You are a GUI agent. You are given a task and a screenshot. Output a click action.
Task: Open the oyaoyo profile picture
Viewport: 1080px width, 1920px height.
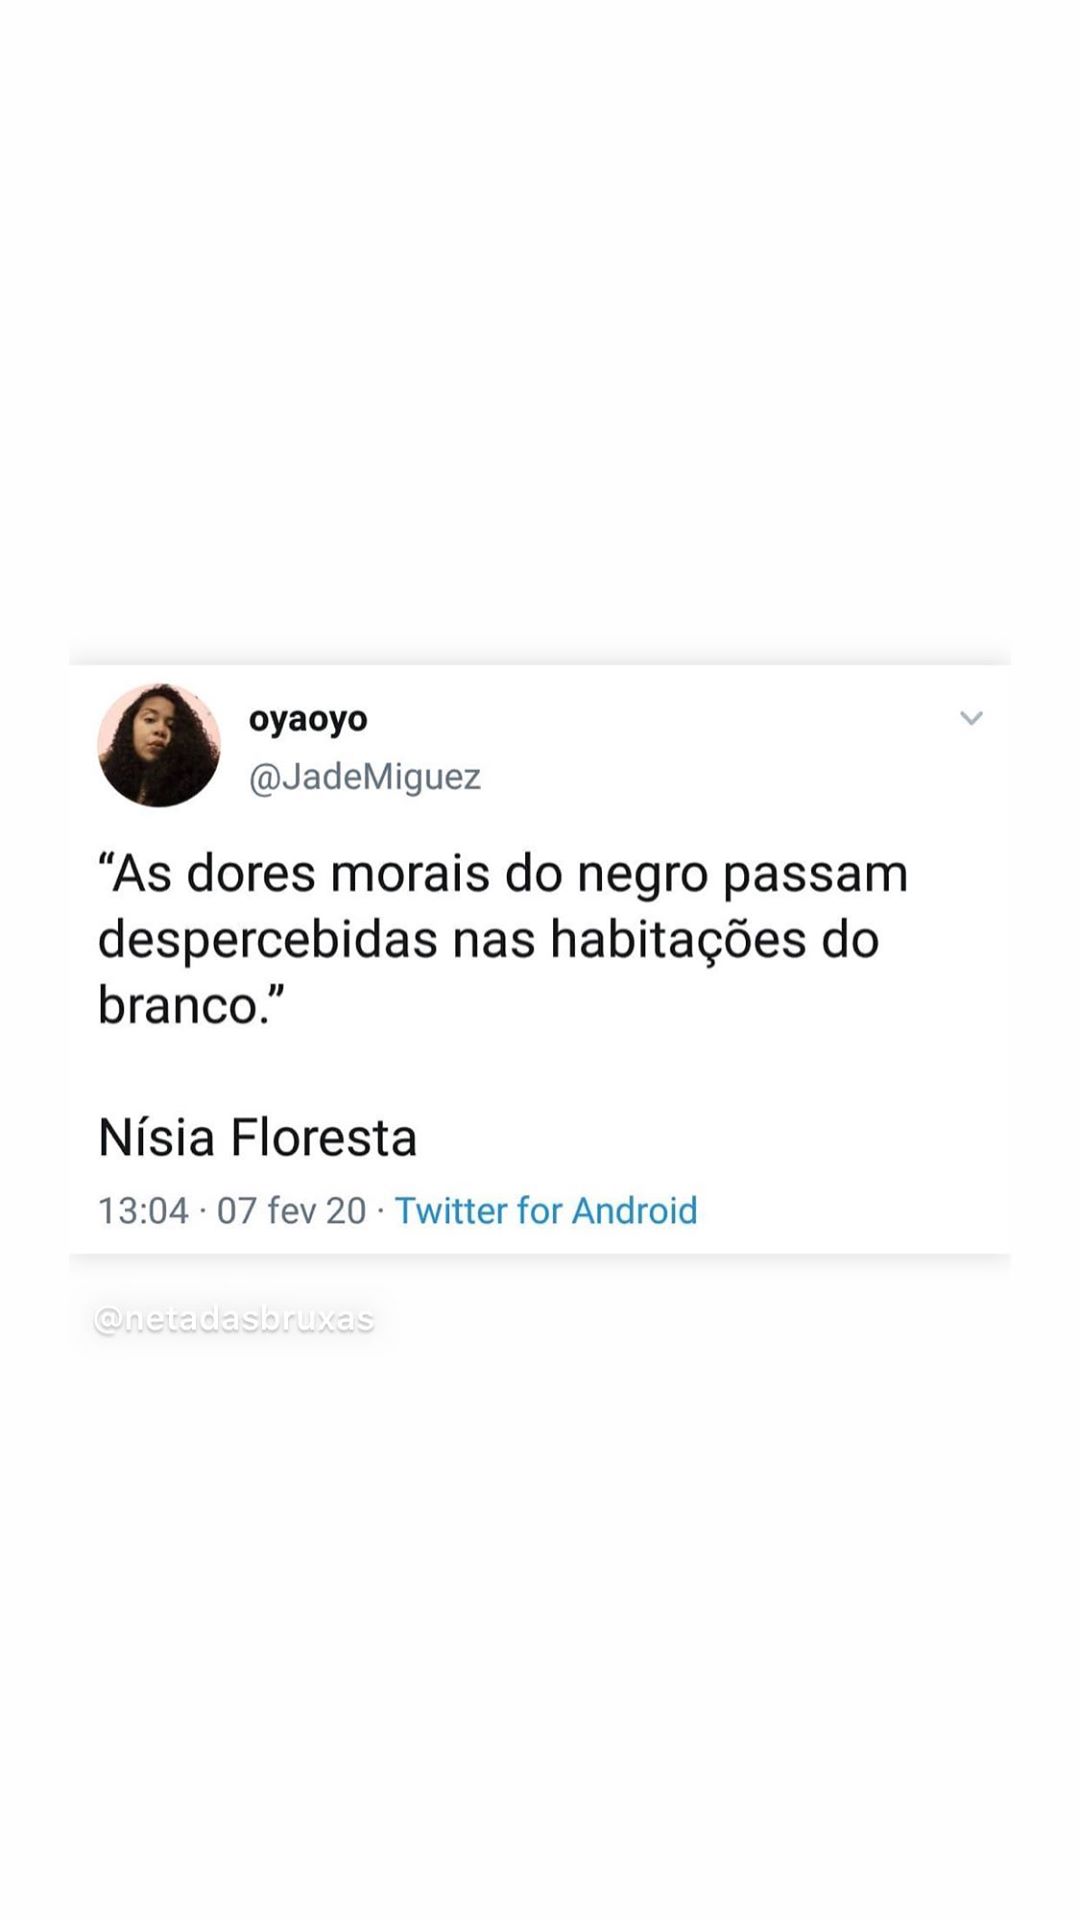[159, 745]
